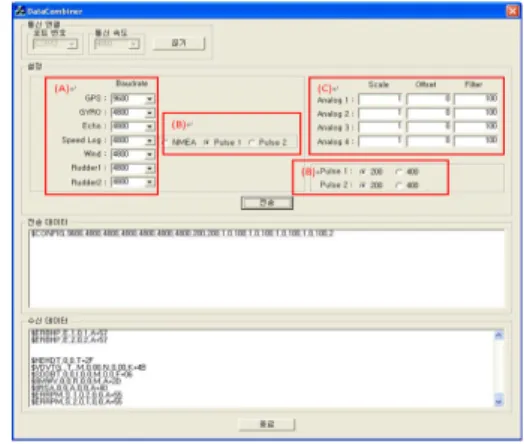This screenshot has height=444, width=524.
Task: Open the disabled communication speed dropdown
Action: [x=133, y=44]
